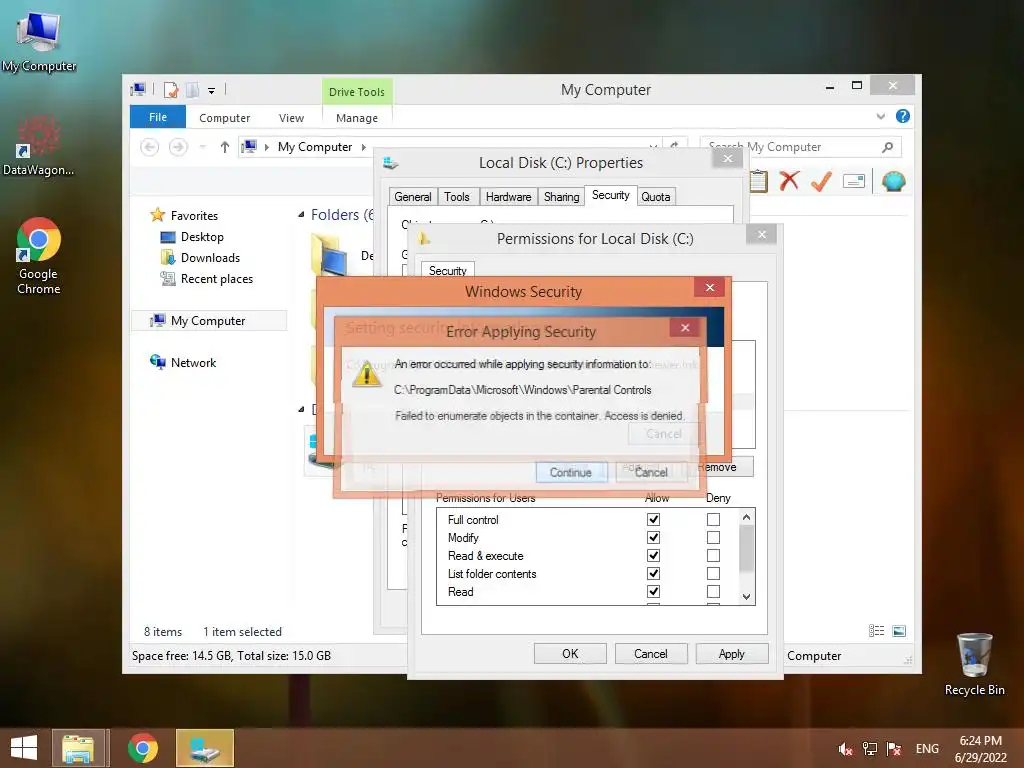
Task: Open the File menu in Explorer
Action: coord(158,117)
